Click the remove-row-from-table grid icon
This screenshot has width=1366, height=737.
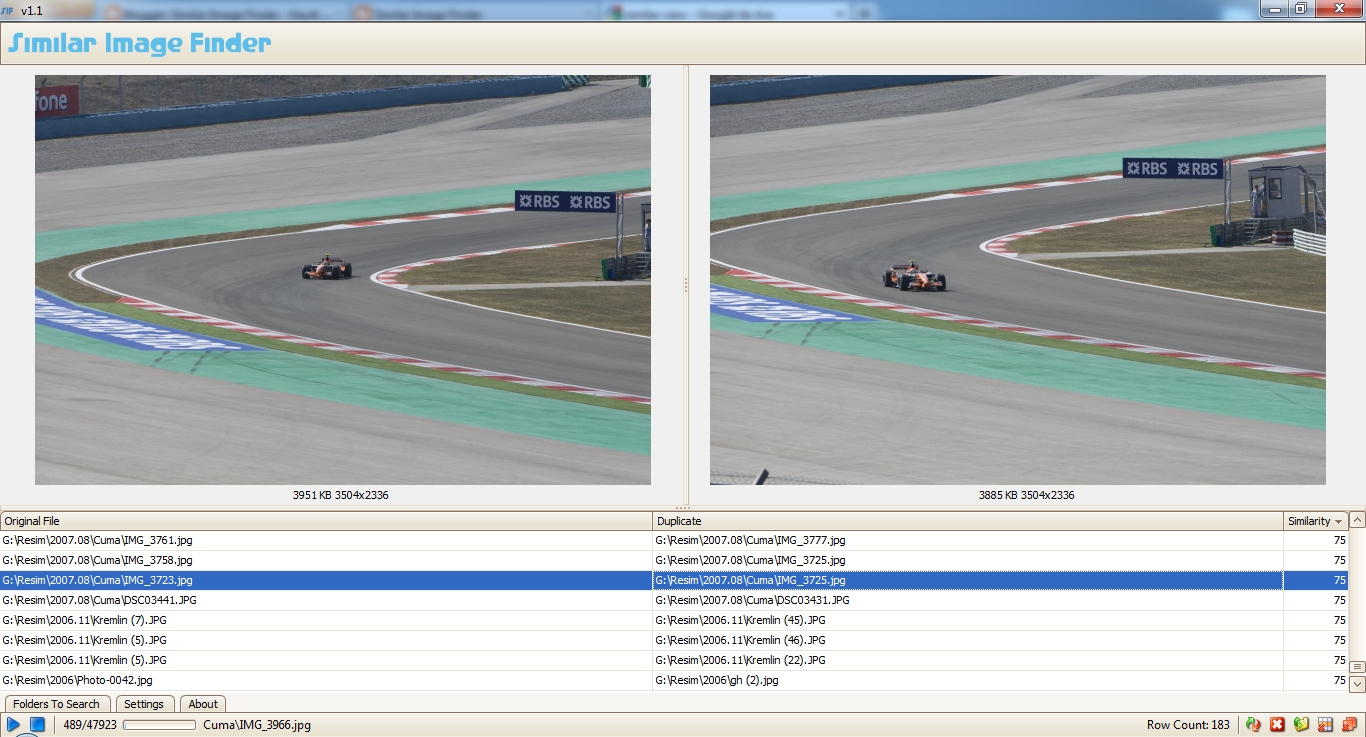1324,724
